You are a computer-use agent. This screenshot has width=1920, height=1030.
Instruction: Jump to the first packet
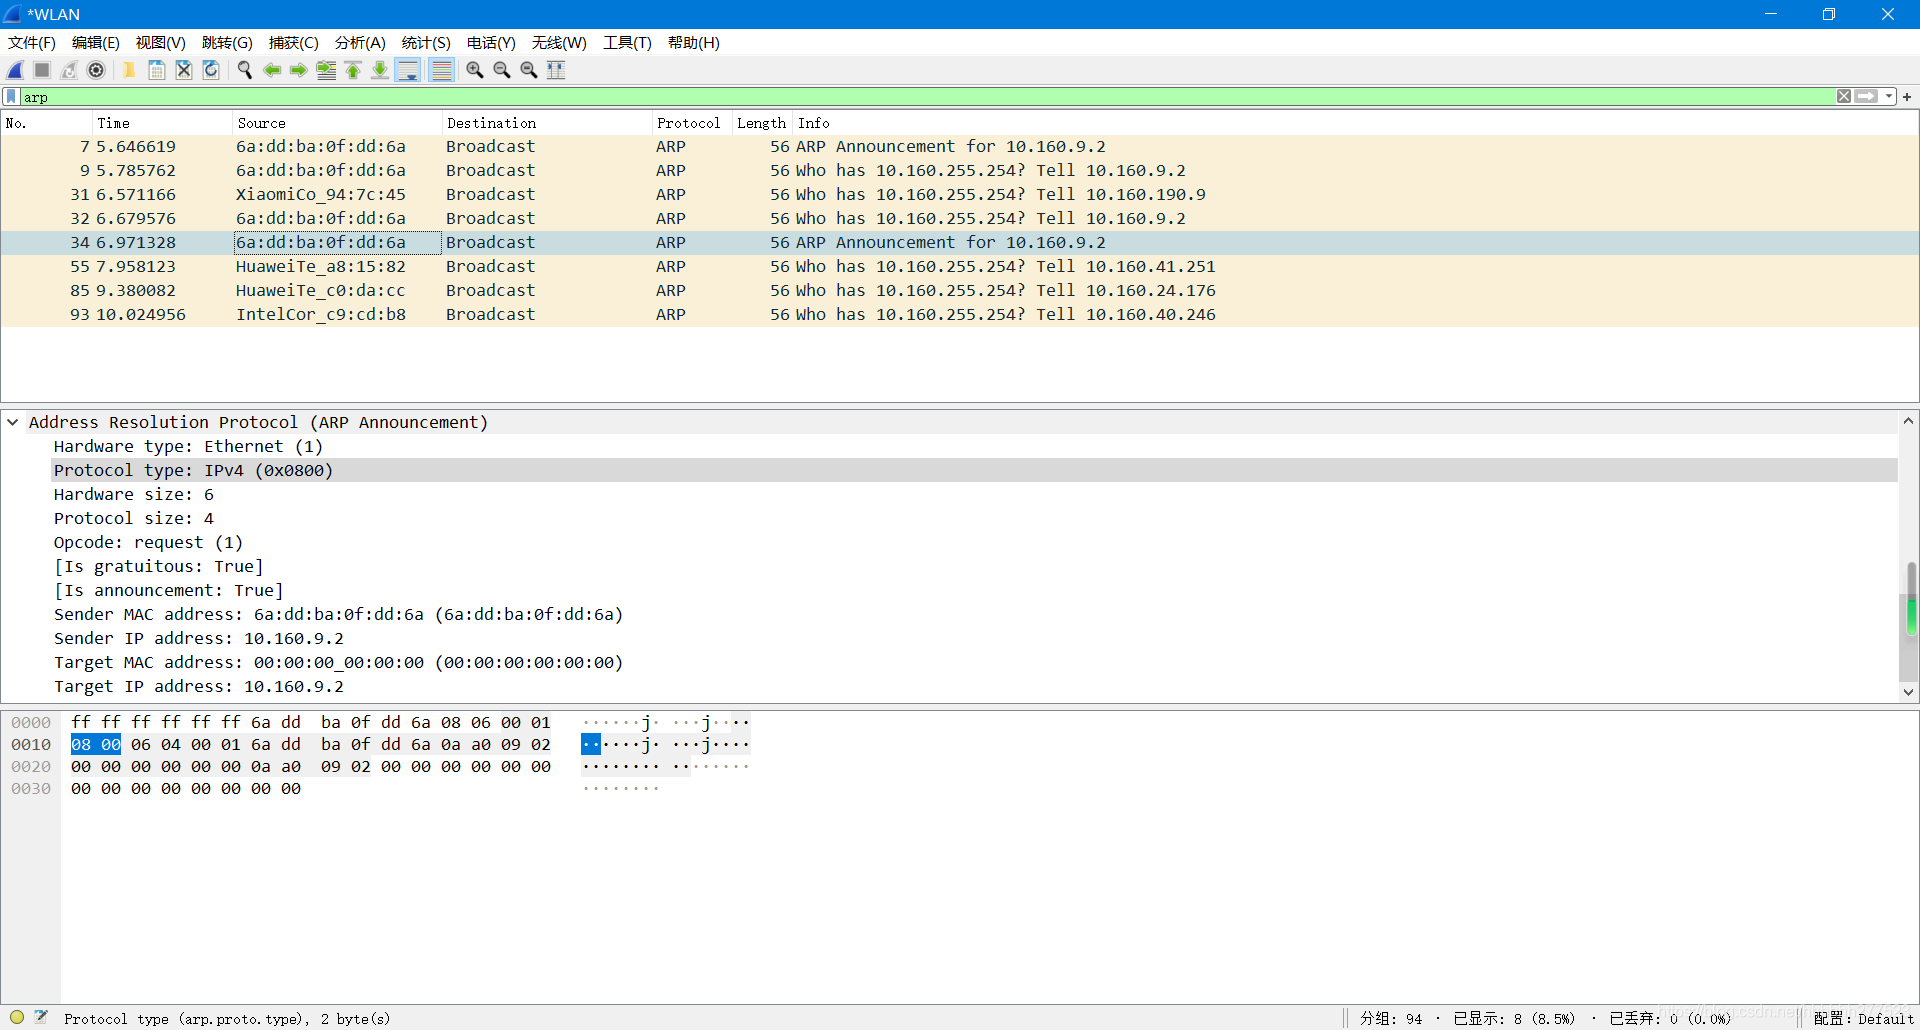(x=353, y=70)
